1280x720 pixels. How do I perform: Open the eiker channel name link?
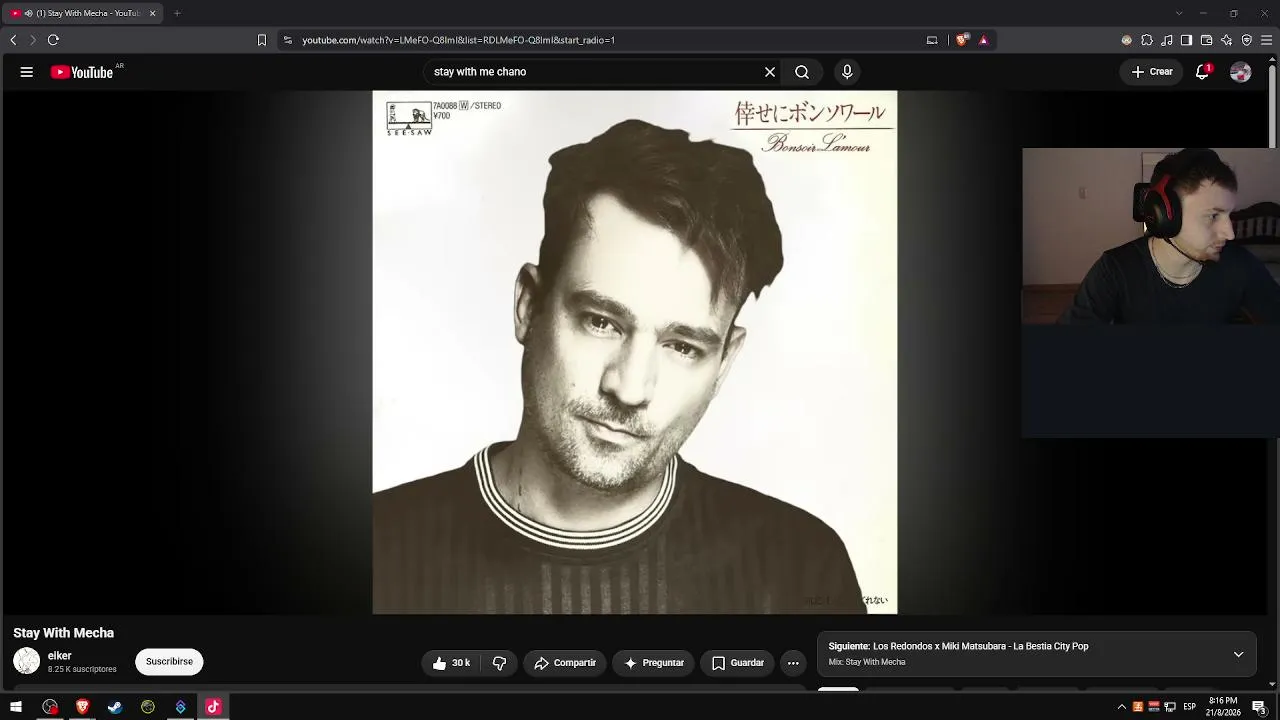(x=60, y=656)
